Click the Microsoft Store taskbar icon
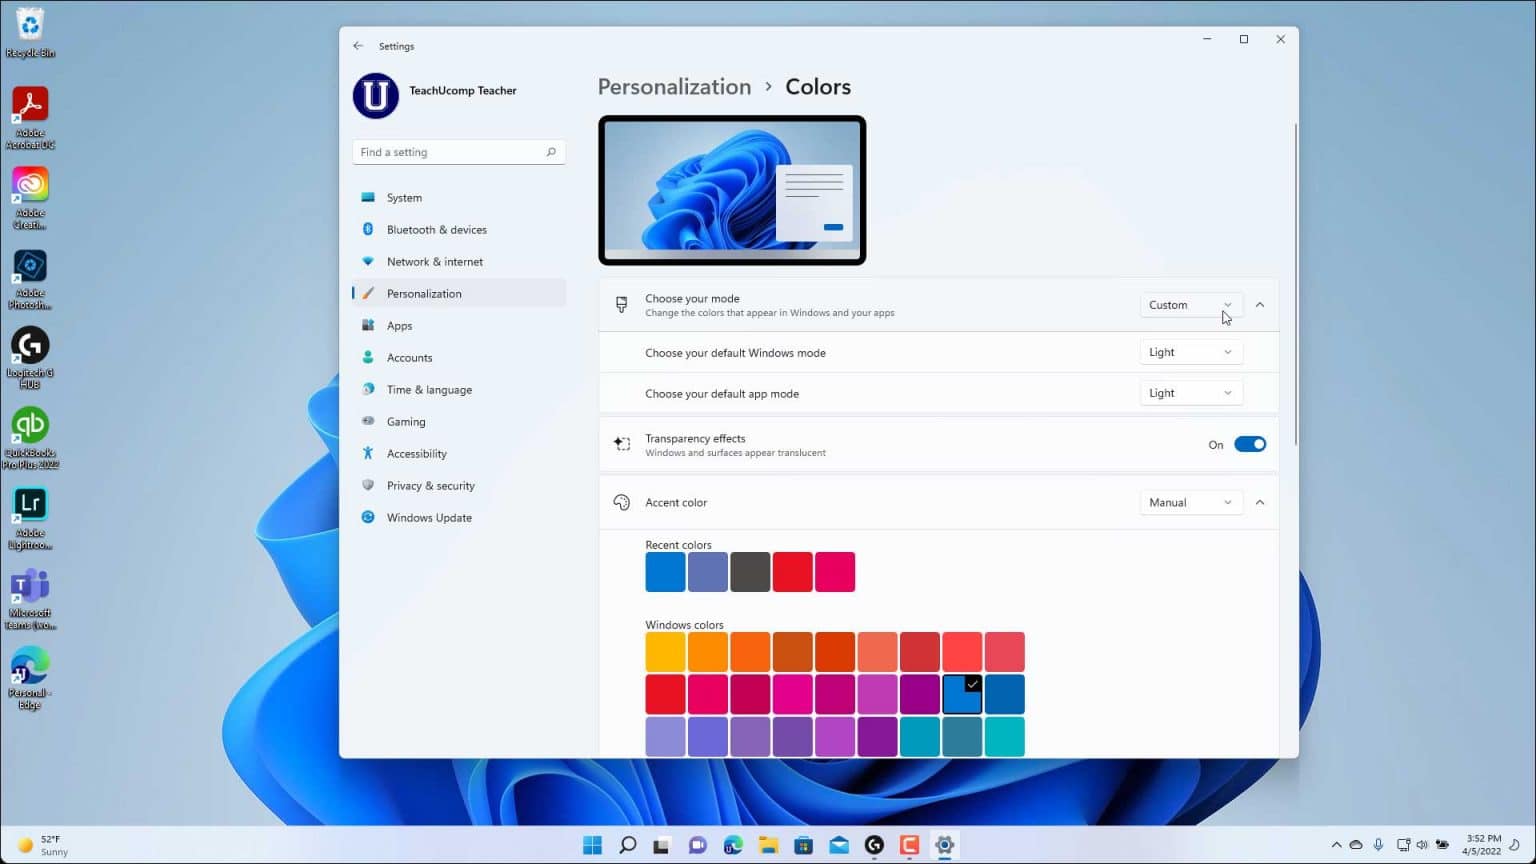The height and width of the screenshot is (864, 1536). (803, 845)
